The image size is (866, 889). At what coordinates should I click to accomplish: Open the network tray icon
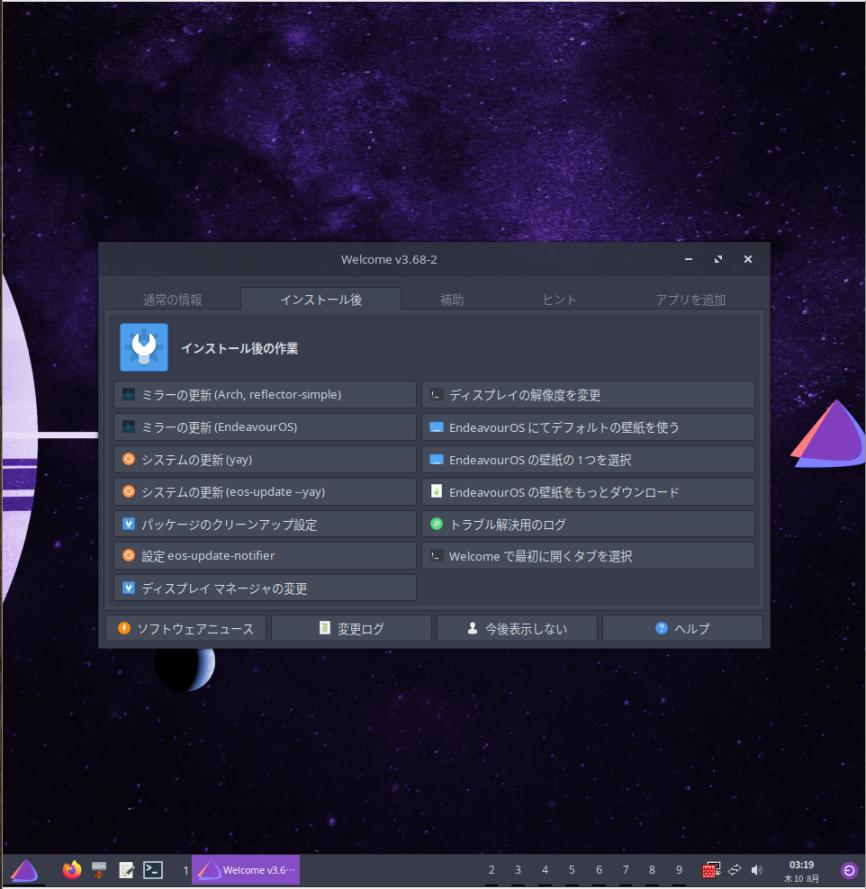[x=734, y=870]
